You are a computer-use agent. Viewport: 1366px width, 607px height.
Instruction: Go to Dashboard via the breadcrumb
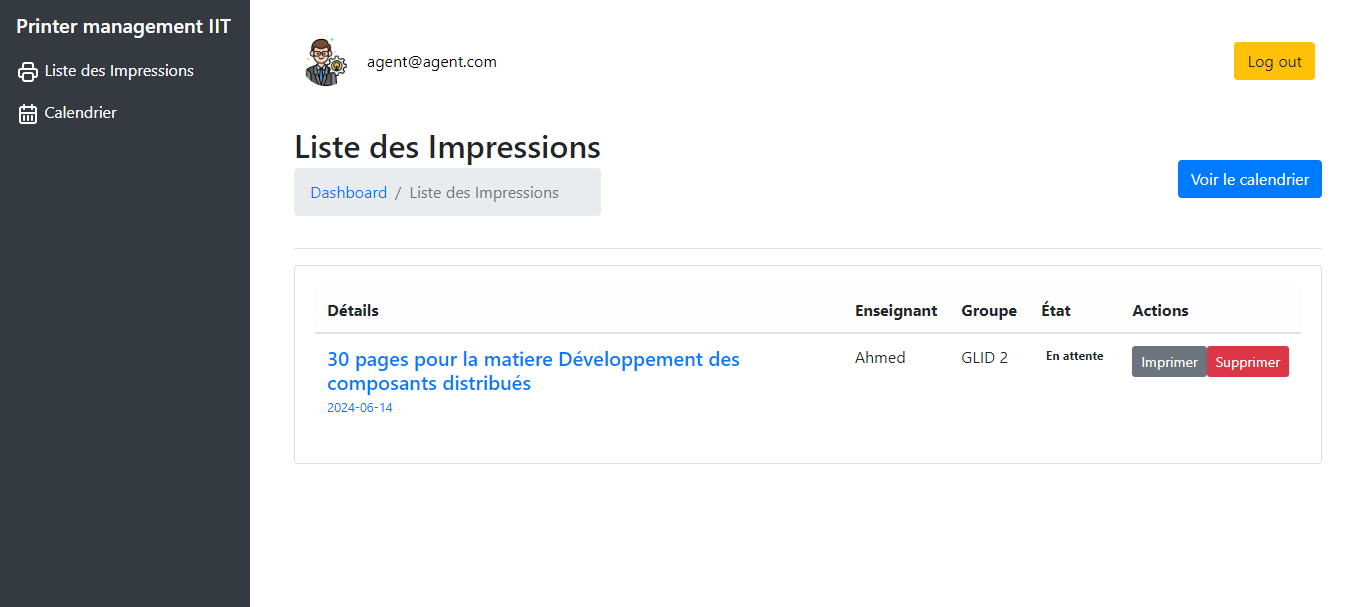tap(348, 193)
